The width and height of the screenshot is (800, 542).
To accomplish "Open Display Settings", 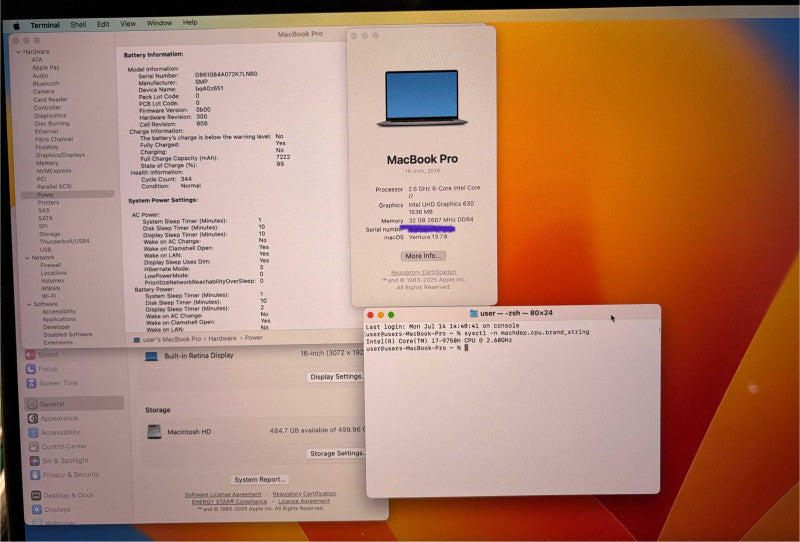I will tap(336, 377).
